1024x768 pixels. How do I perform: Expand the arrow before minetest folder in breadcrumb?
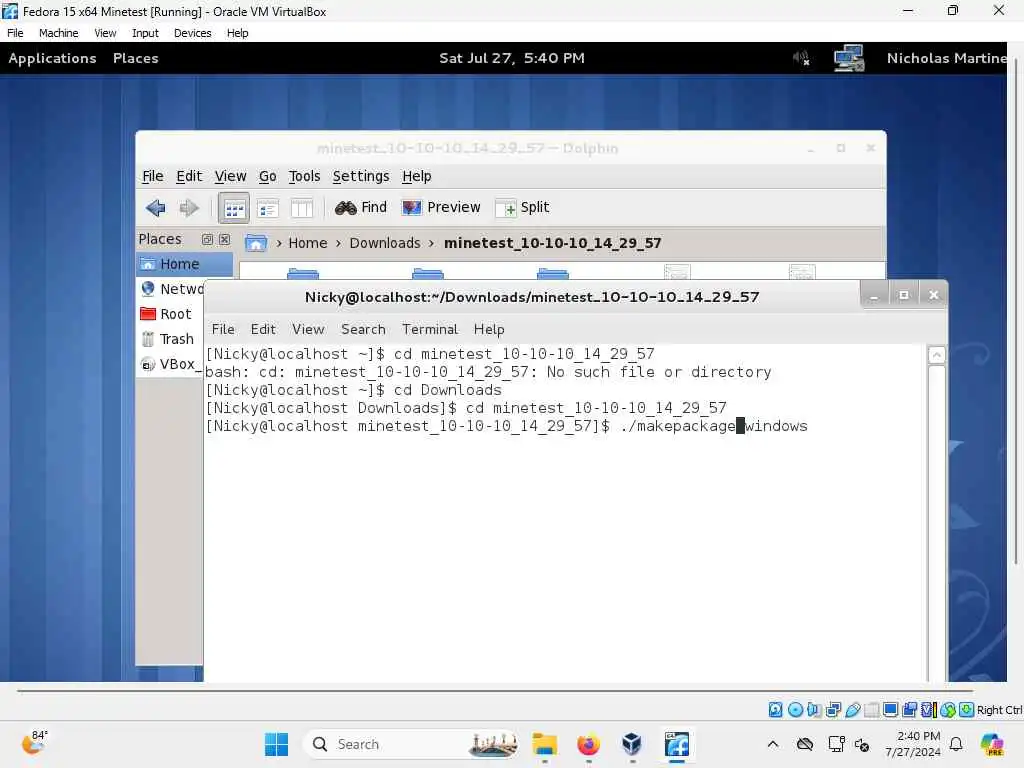[431, 244]
